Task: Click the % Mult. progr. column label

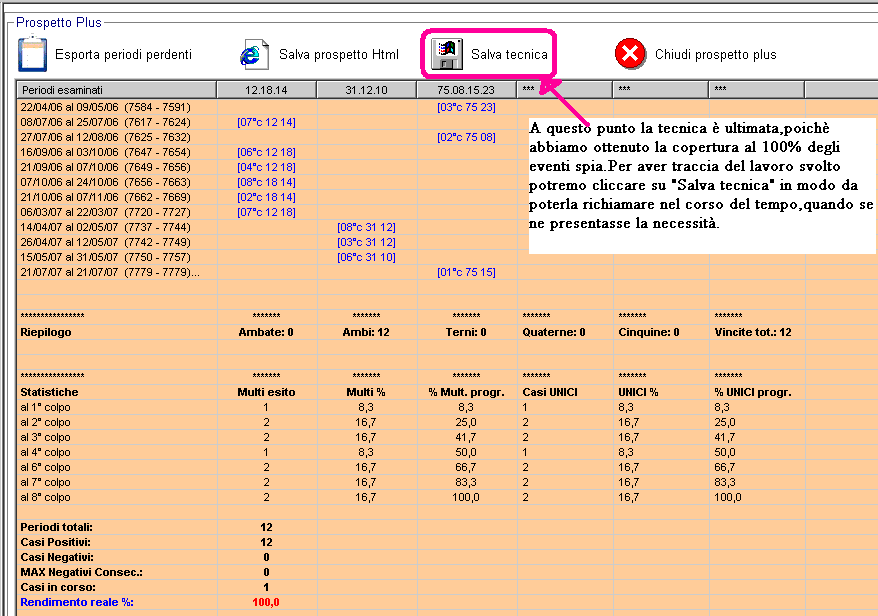Action: click(x=466, y=392)
